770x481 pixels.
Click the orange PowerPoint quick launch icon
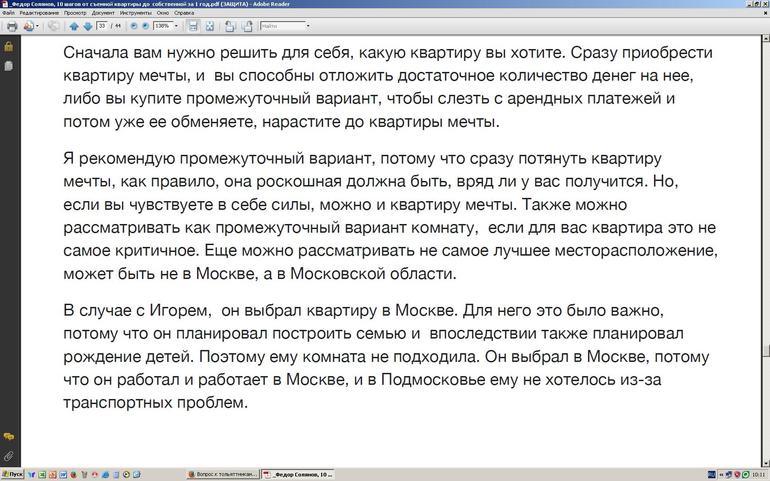click(53, 475)
